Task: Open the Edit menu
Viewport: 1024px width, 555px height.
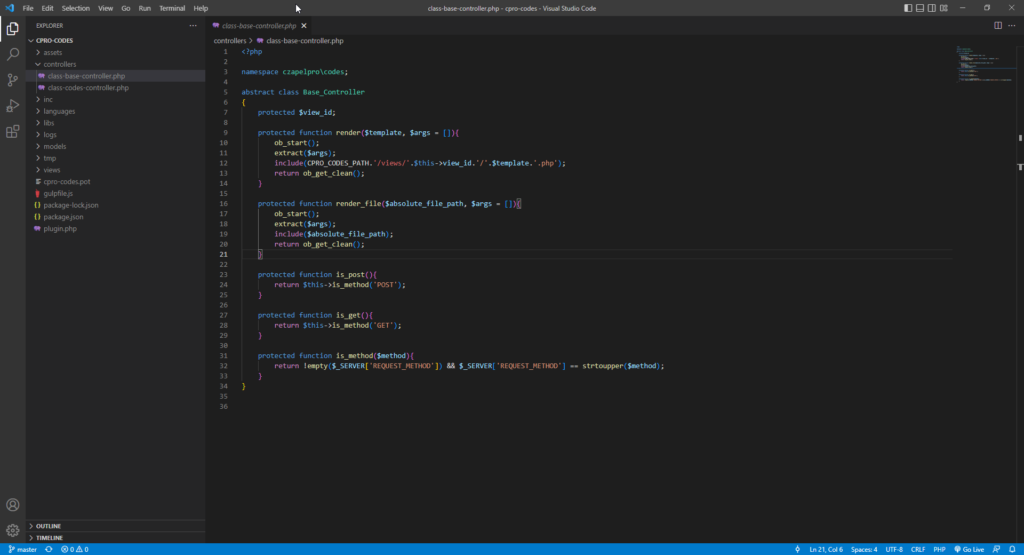Action: tap(48, 8)
